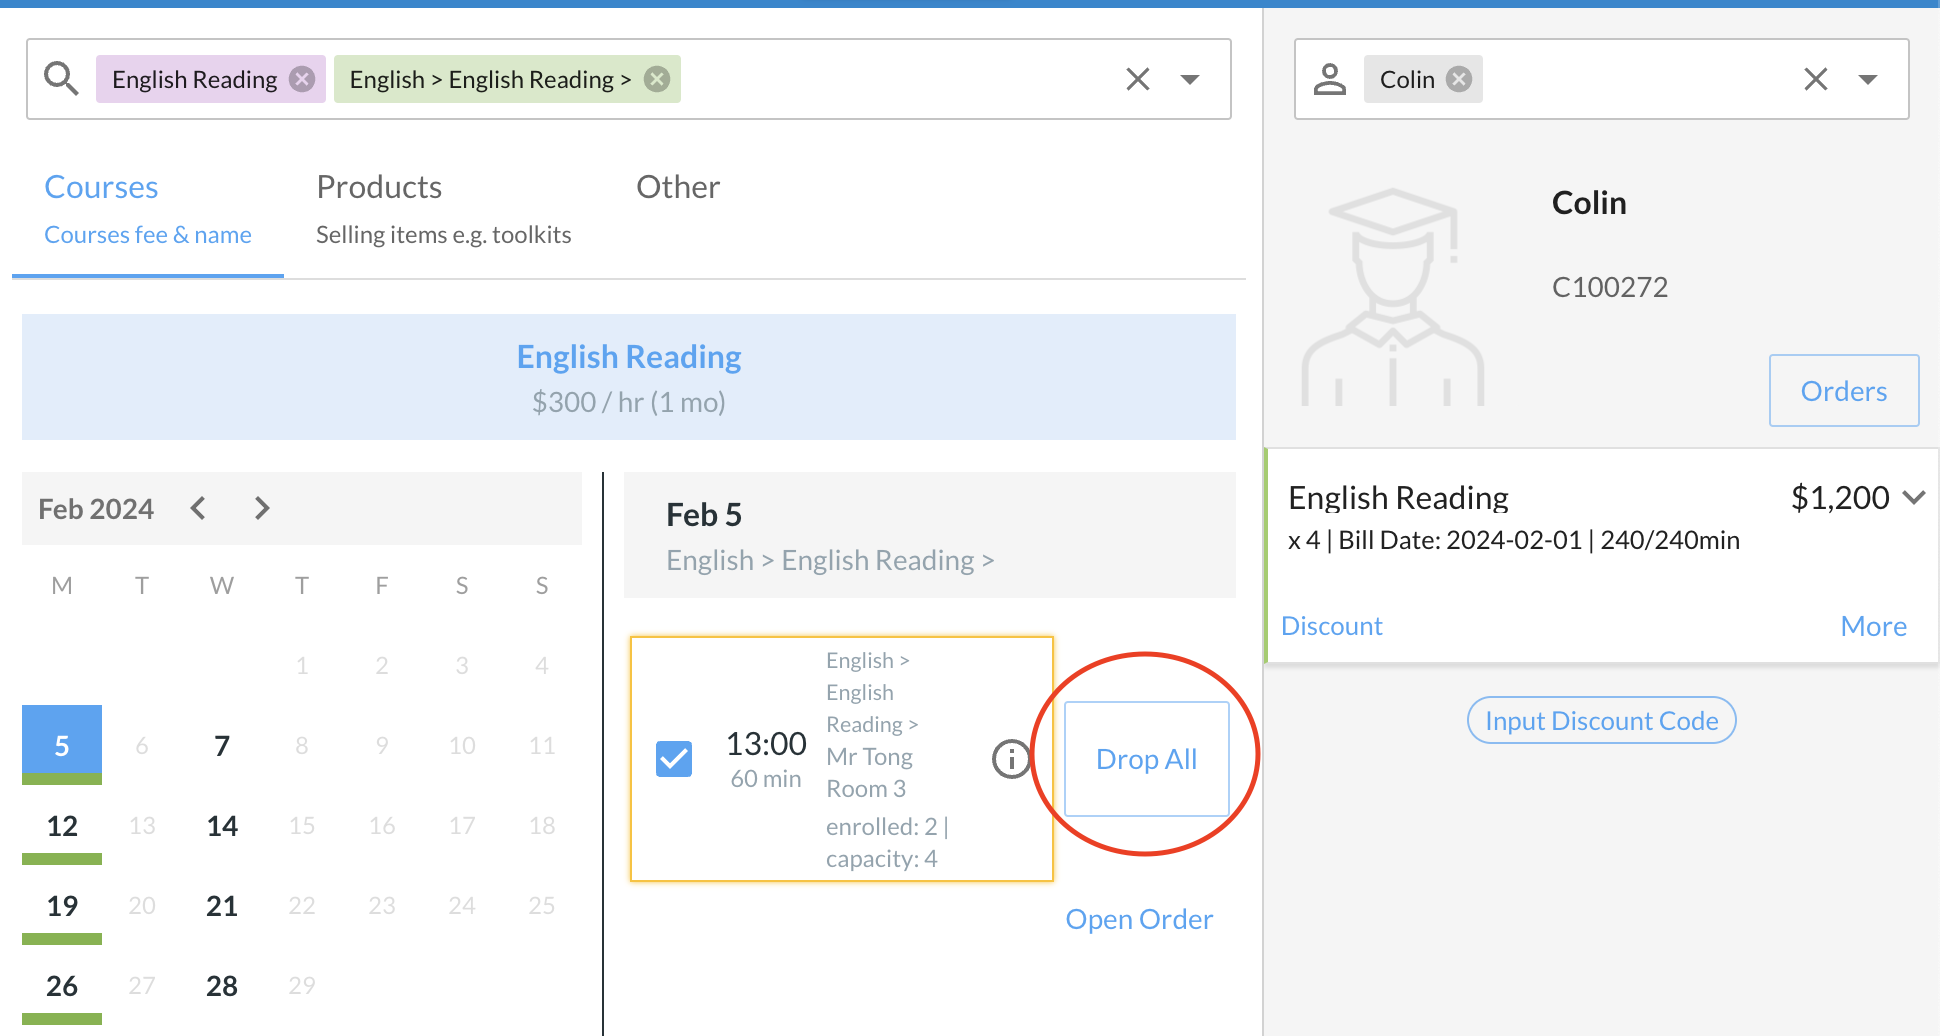The height and width of the screenshot is (1036, 1940).
Task: Switch to the Other tab
Action: tap(678, 187)
